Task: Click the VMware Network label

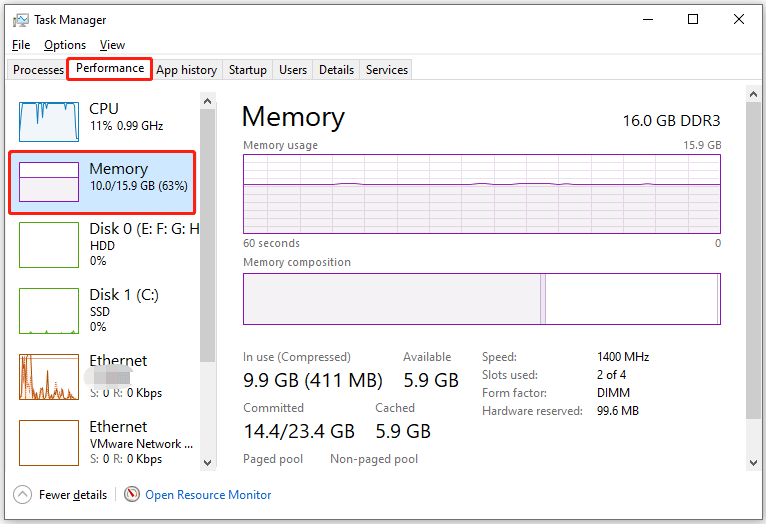Action: point(142,444)
